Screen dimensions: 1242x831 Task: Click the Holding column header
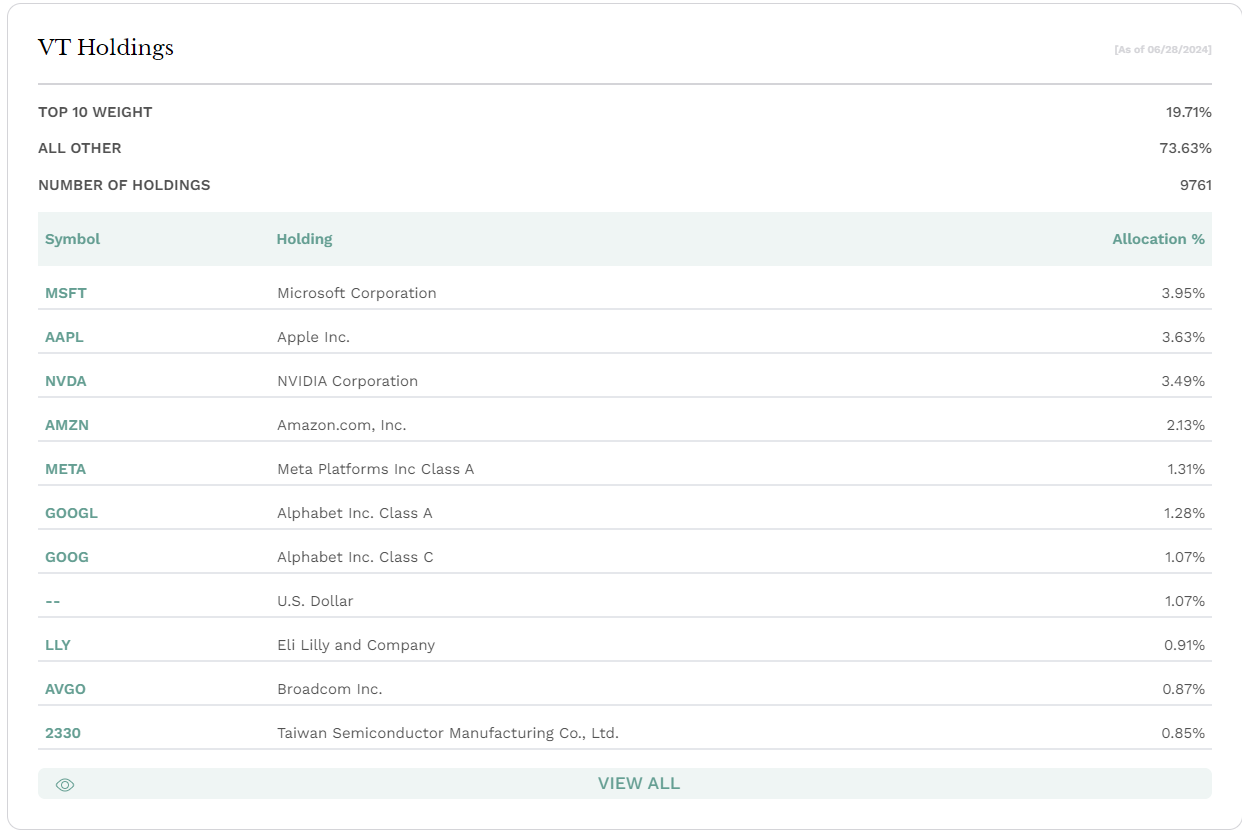click(x=305, y=239)
